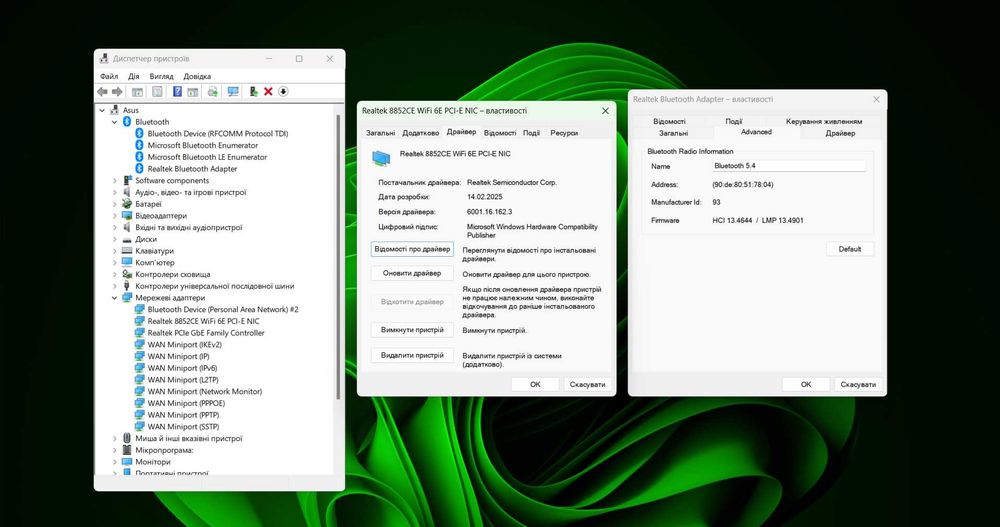Select Bluetooth Device (Personal Area Network) #2 row

[223, 309]
